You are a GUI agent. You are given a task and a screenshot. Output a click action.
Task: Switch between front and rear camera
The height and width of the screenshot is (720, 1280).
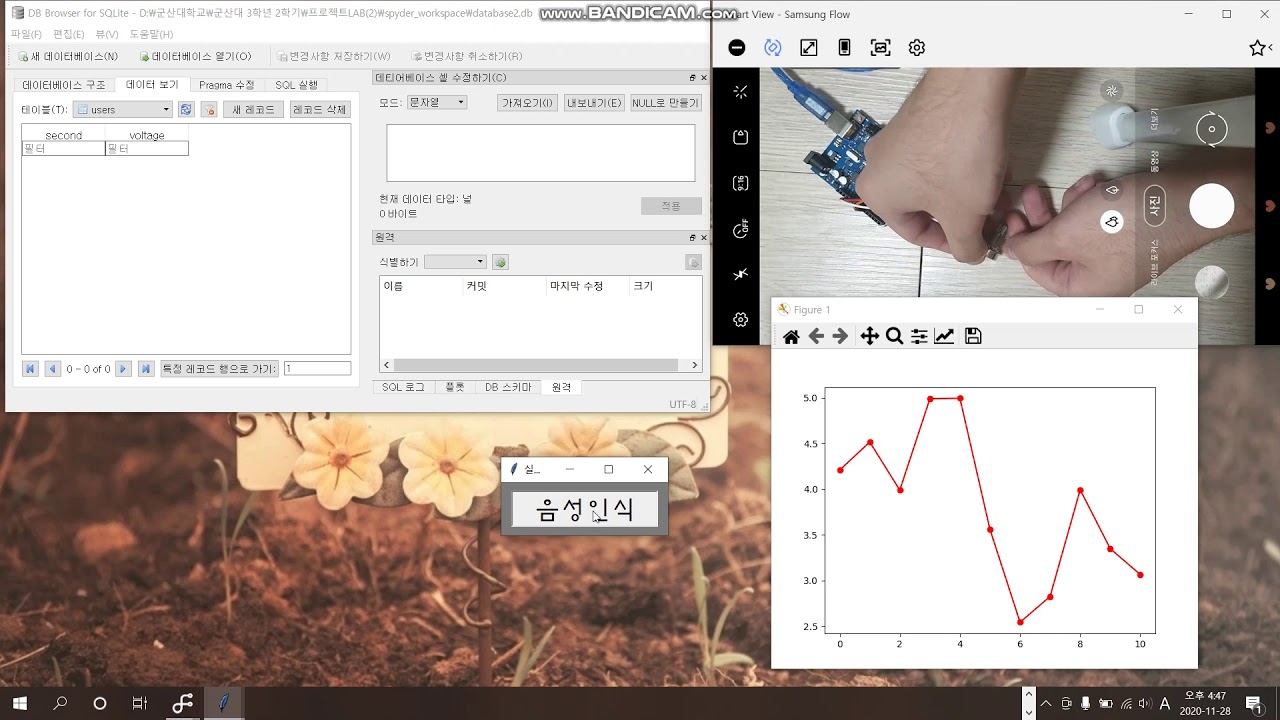click(x=1211, y=129)
